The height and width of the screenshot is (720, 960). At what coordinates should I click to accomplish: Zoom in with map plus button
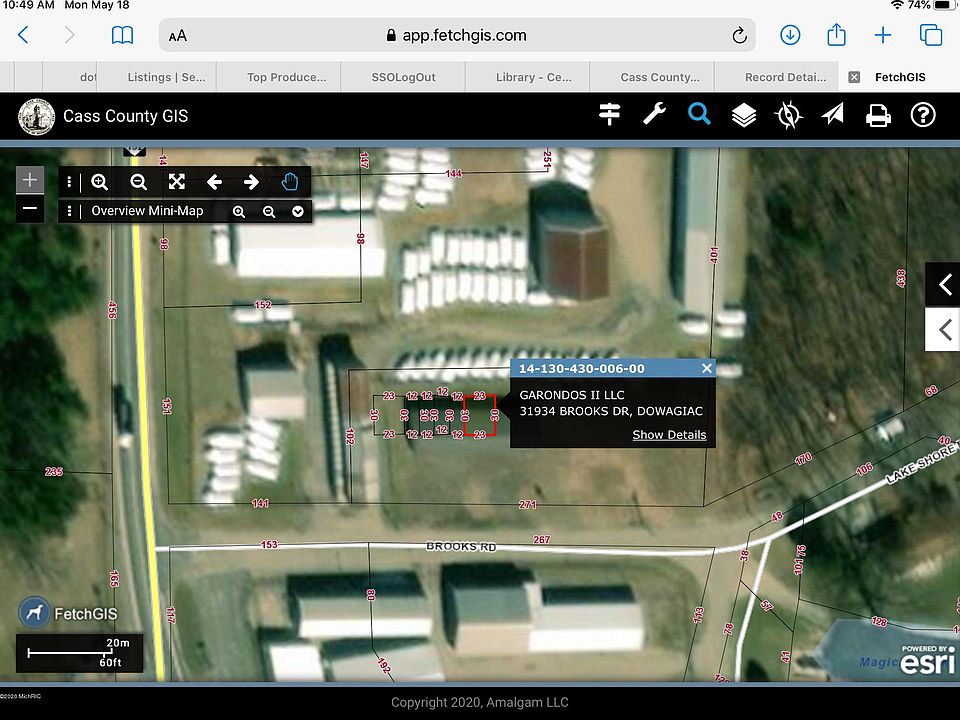[29, 180]
